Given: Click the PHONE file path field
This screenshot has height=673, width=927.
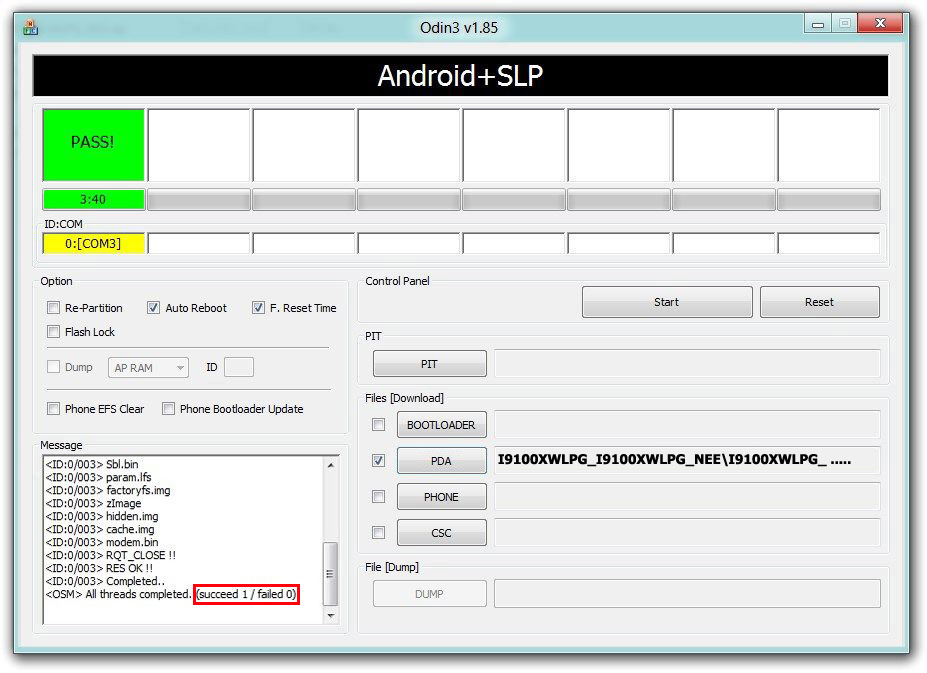Looking at the screenshot, I should [x=687, y=497].
